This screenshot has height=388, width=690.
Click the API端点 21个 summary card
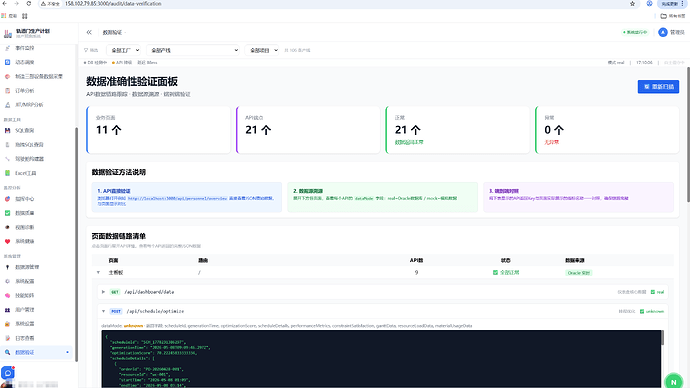pyautogui.click(x=308, y=130)
